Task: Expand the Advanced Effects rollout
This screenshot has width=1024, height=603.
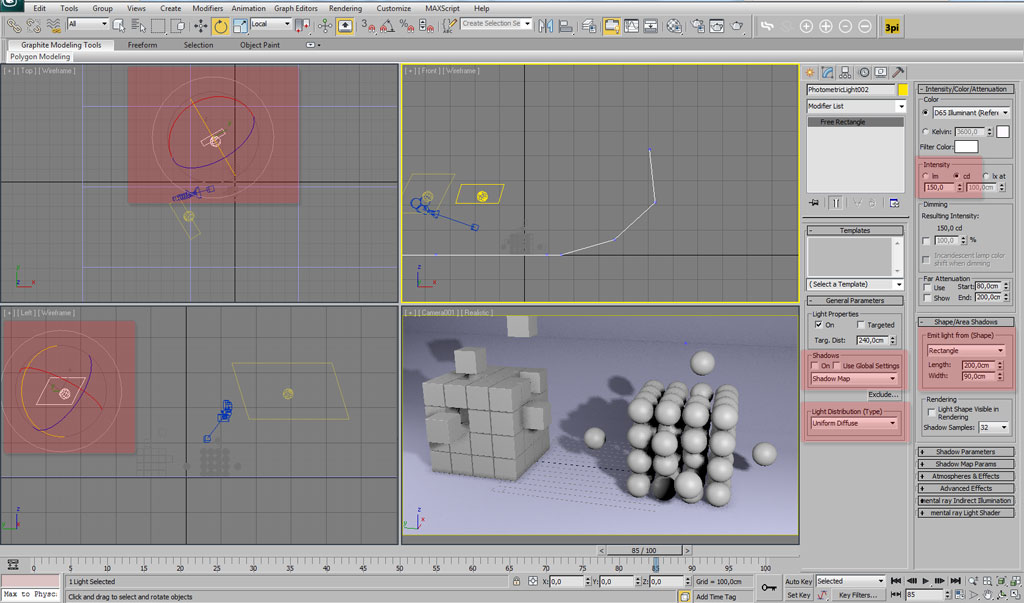Action: tap(966, 488)
